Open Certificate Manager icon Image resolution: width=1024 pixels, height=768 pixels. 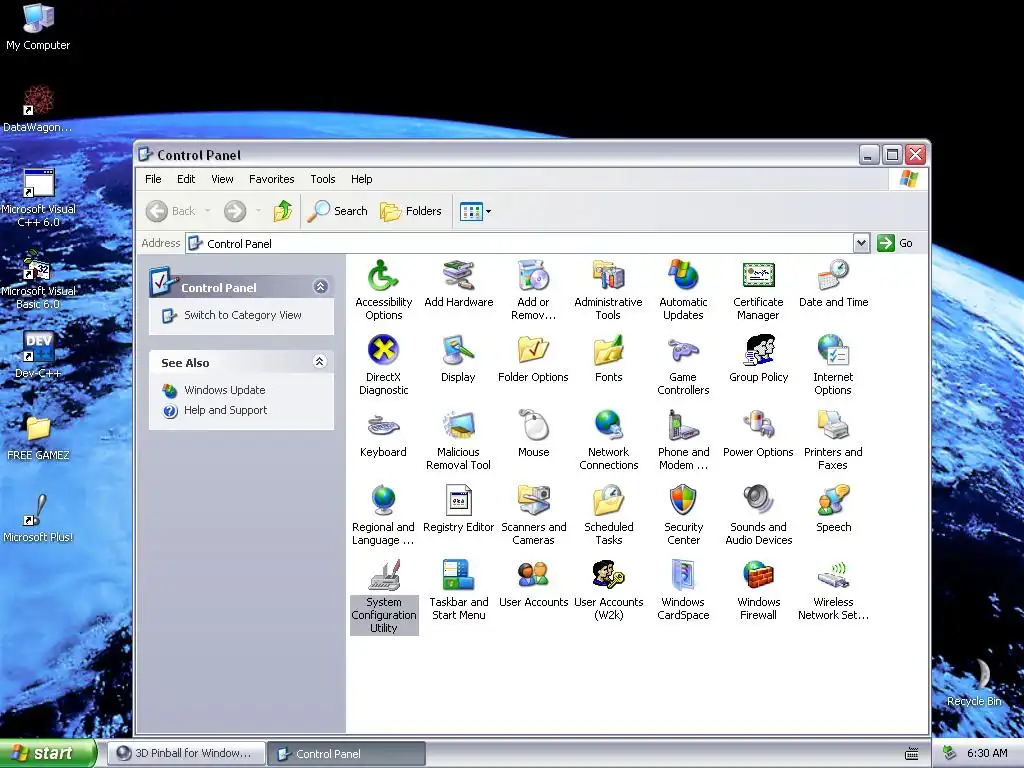[758, 290]
